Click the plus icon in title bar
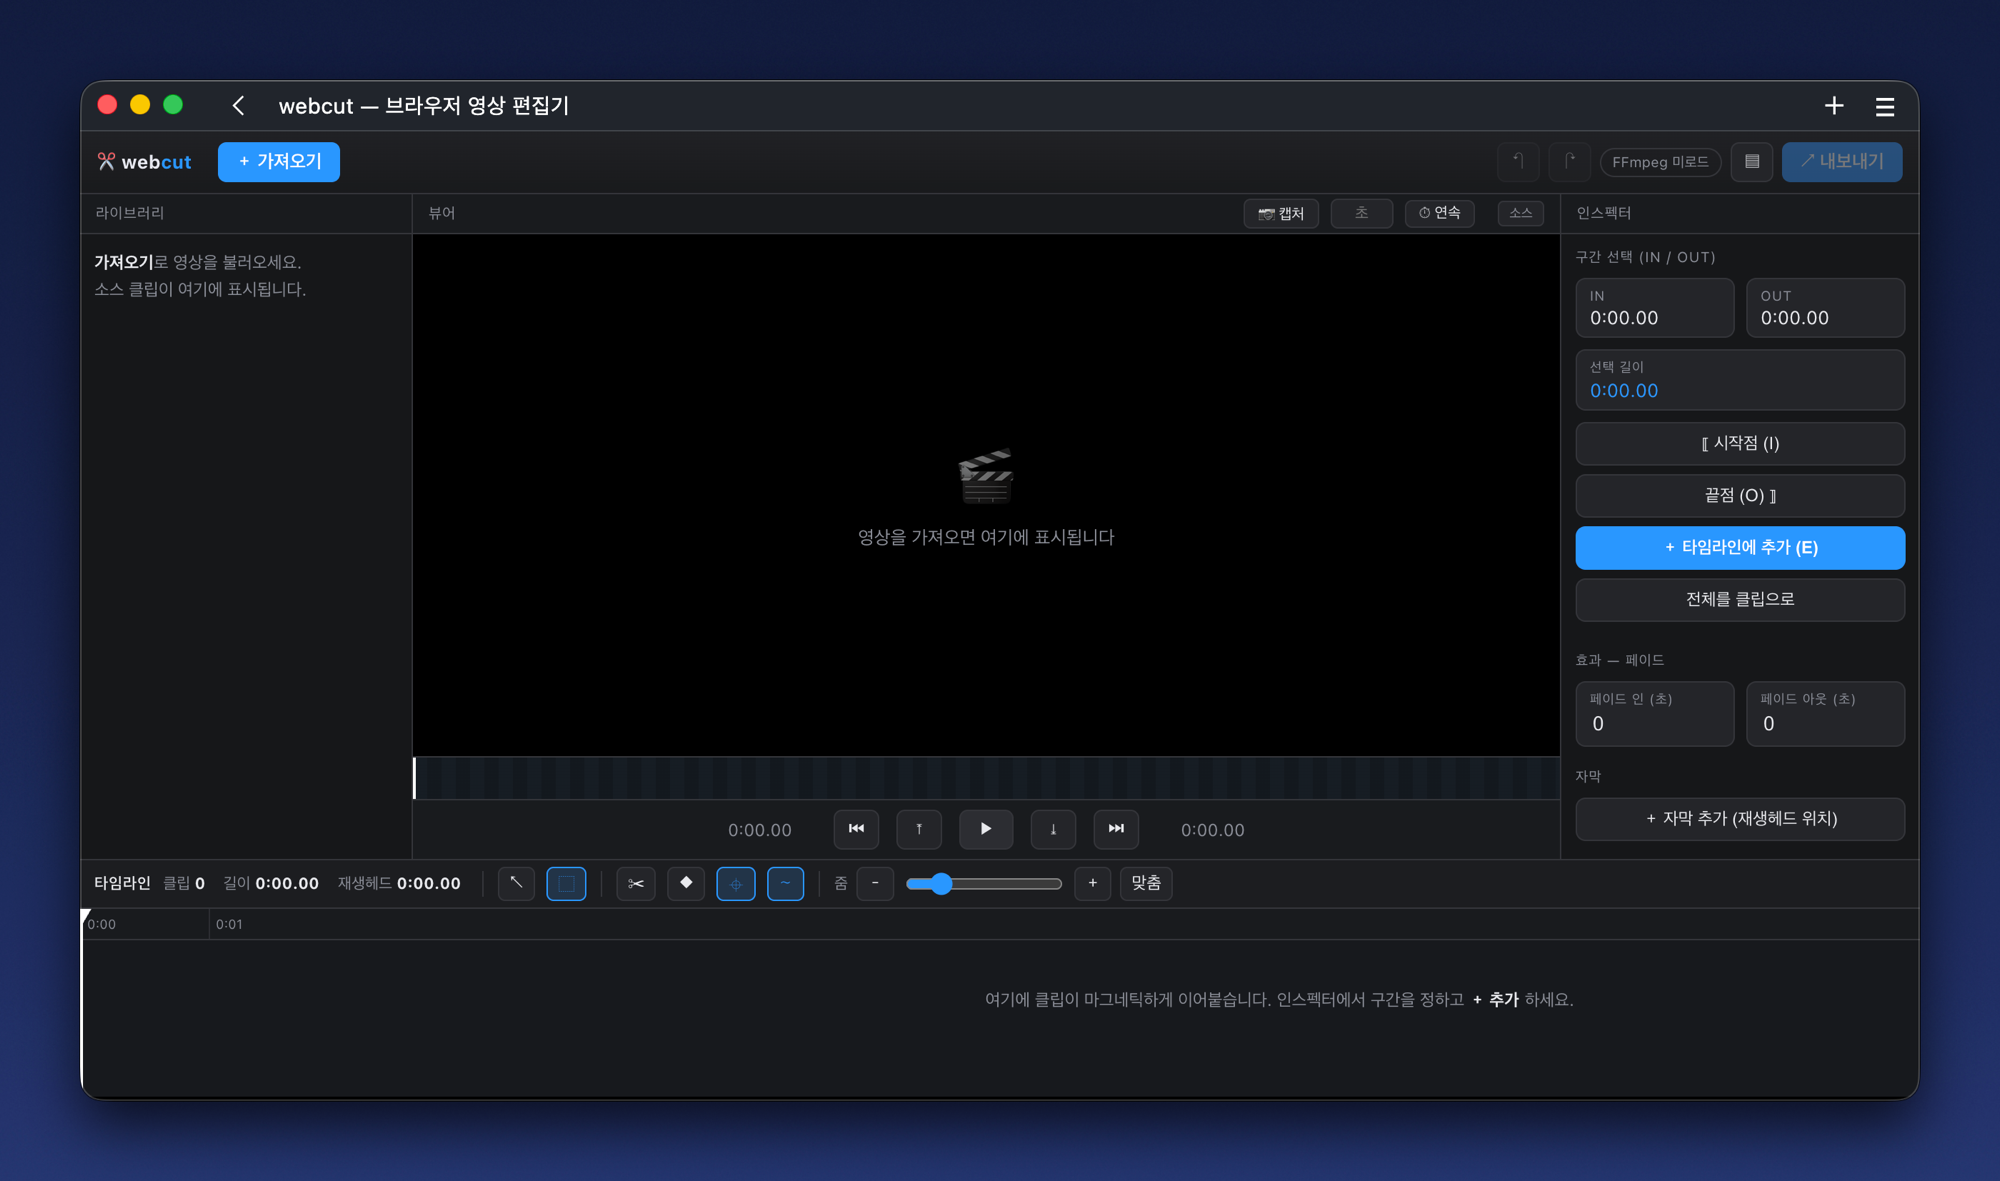The width and height of the screenshot is (2000, 1181). [x=1834, y=106]
